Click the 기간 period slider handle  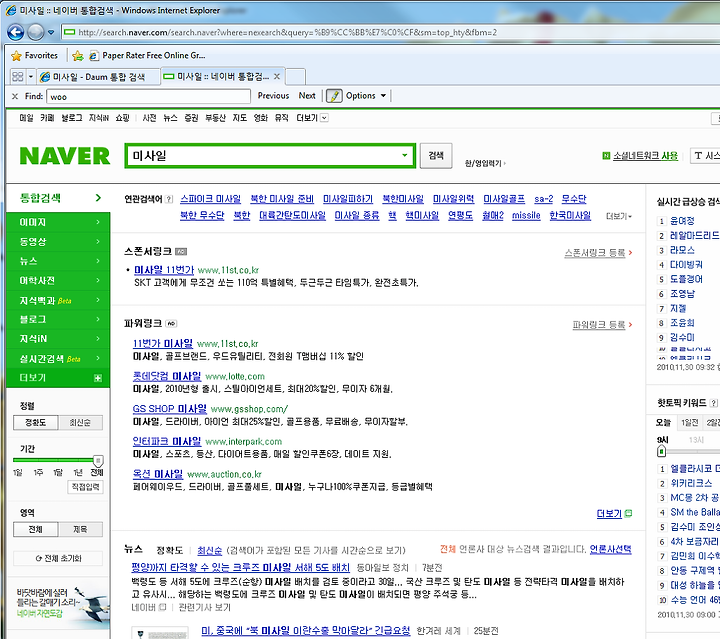click(98, 460)
